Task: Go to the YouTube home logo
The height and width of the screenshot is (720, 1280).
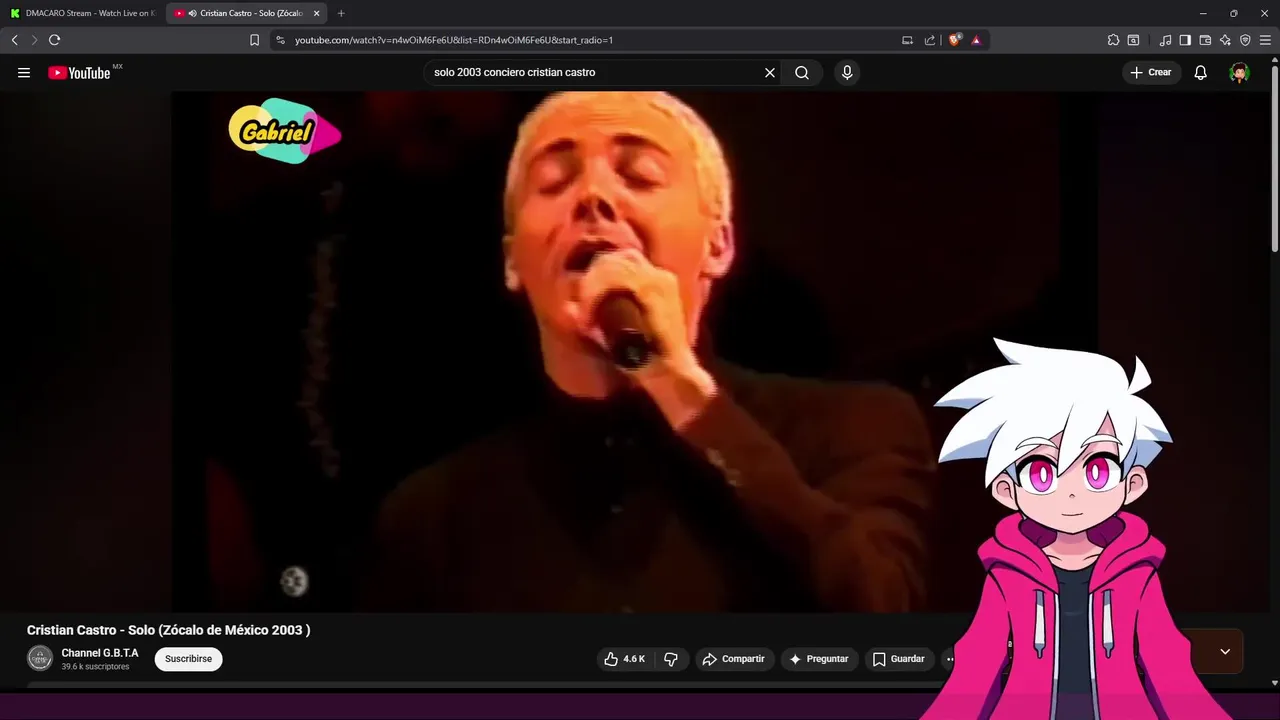Action: coord(80,72)
